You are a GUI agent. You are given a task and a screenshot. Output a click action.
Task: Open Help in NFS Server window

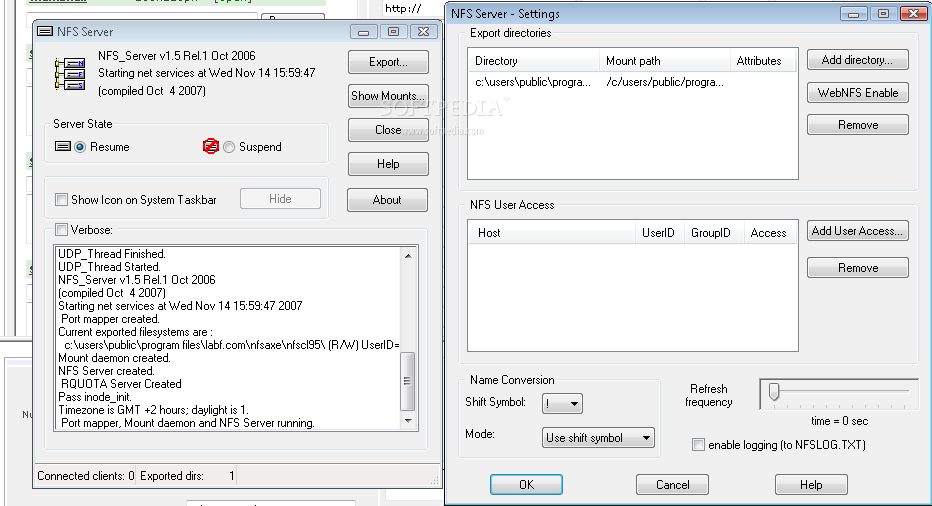[388, 164]
